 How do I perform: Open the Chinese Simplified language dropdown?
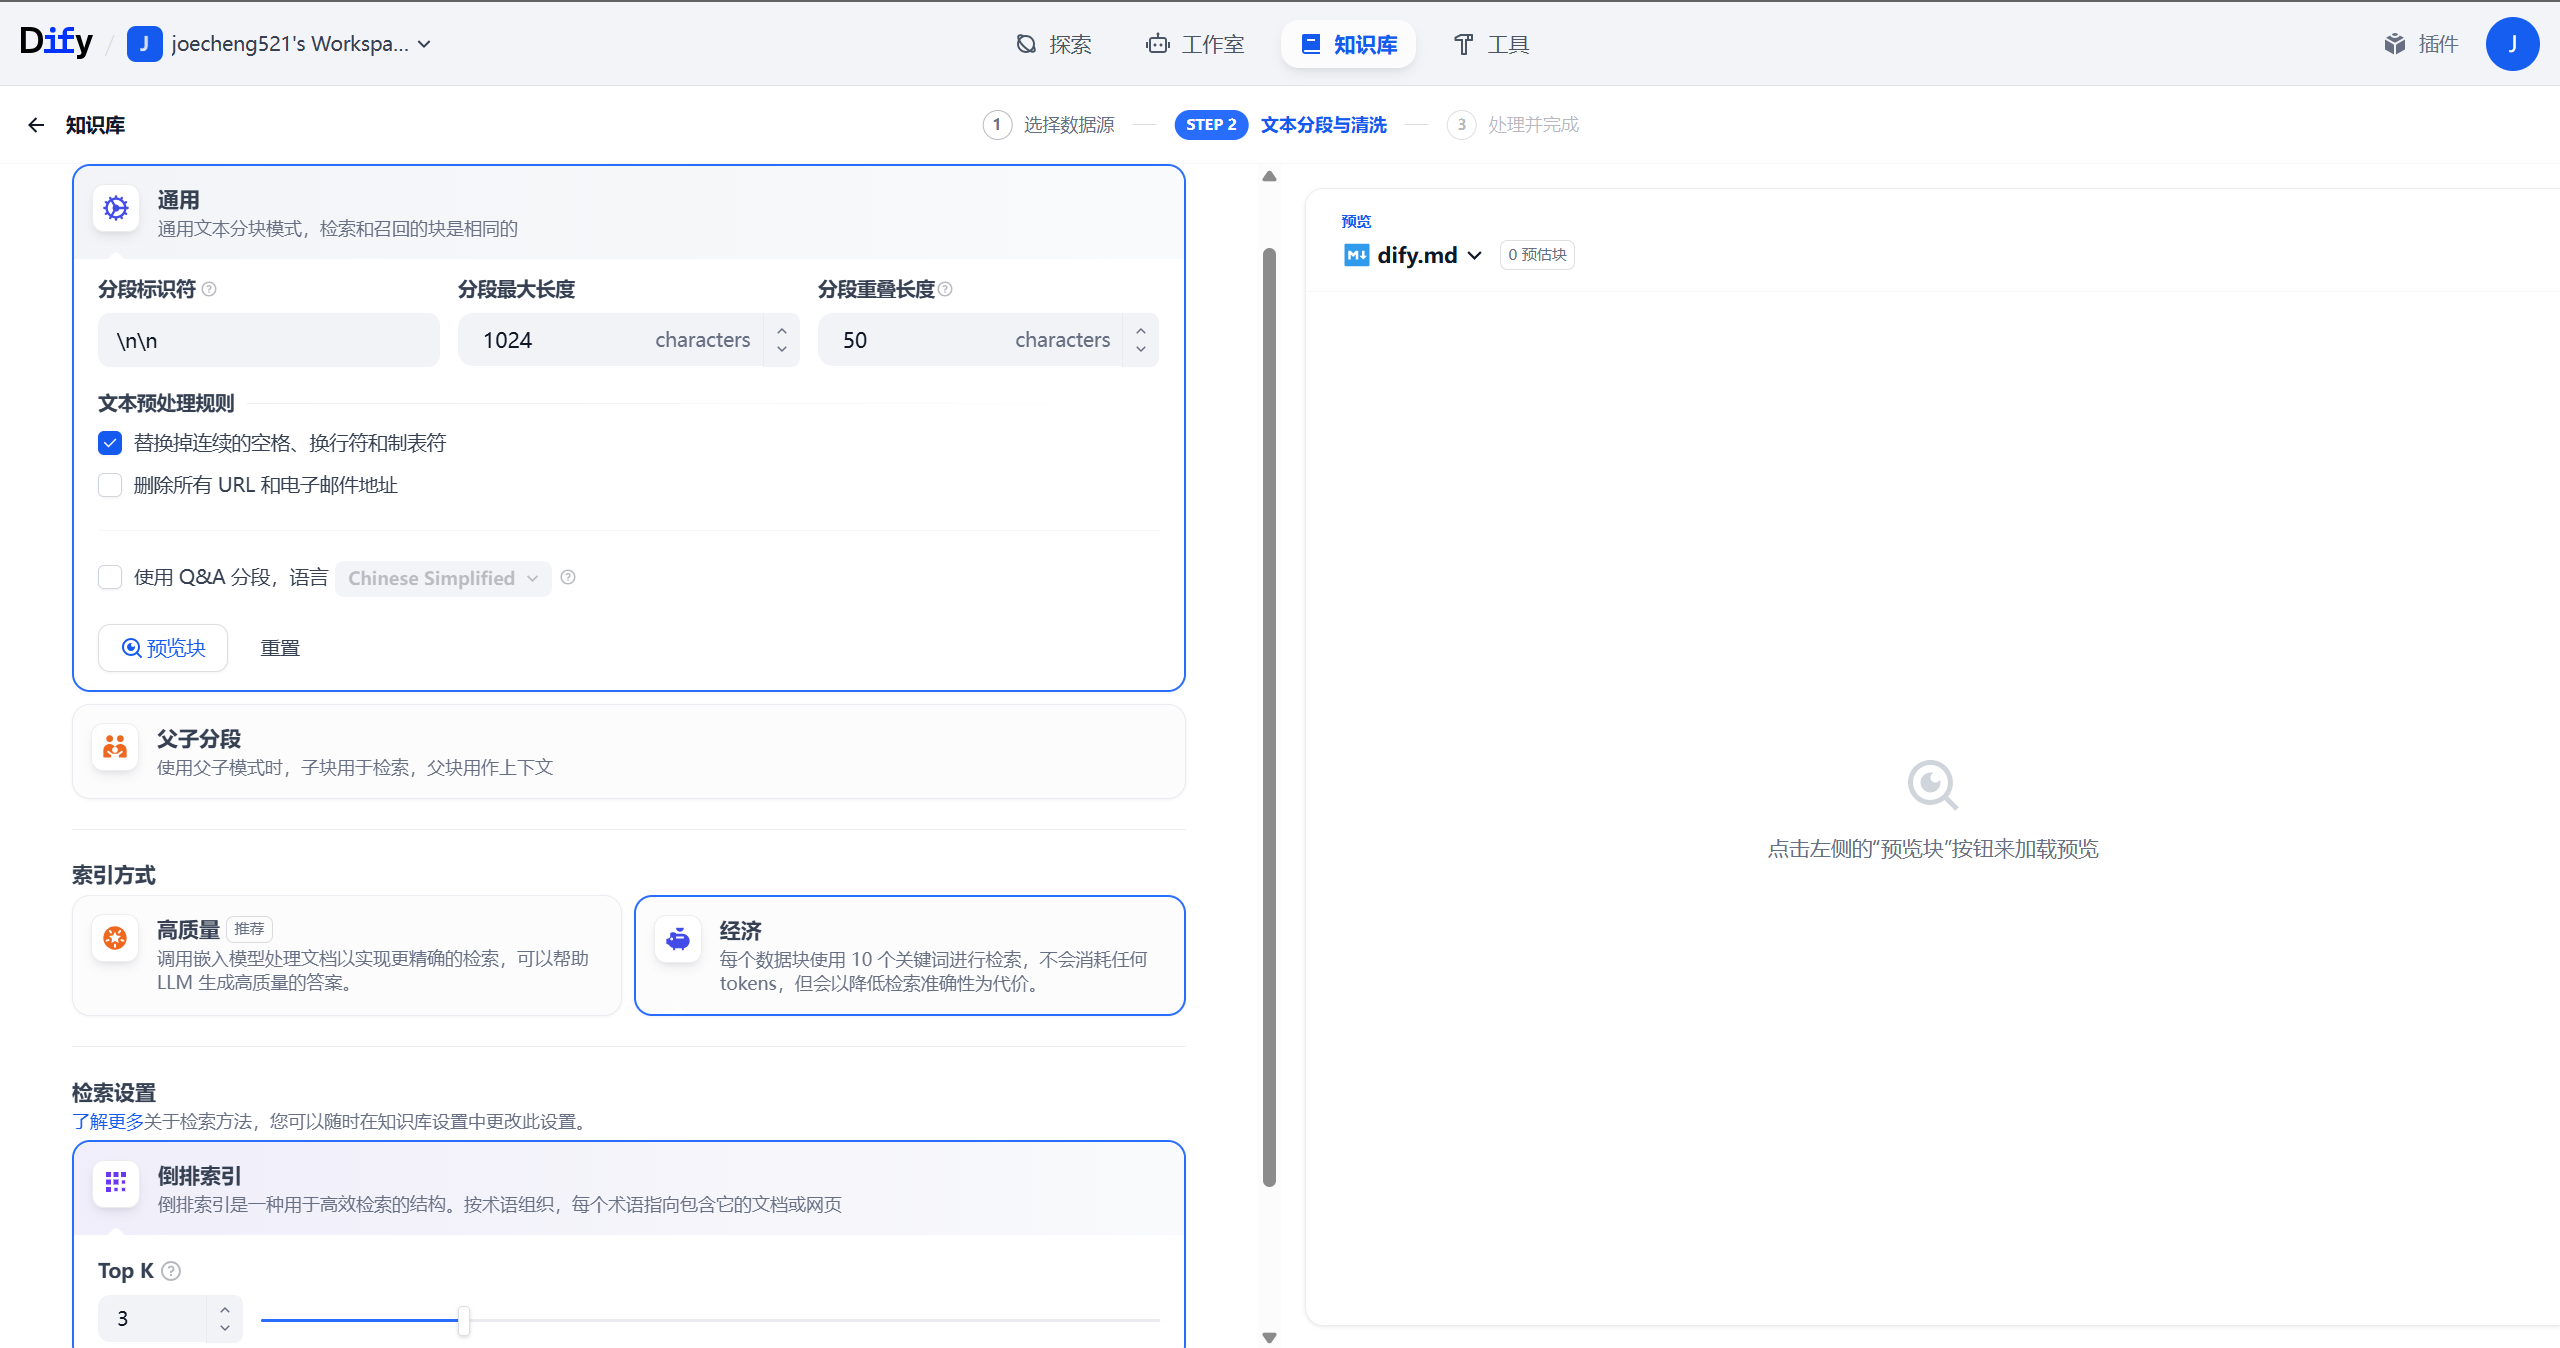(x=442, y=578)
